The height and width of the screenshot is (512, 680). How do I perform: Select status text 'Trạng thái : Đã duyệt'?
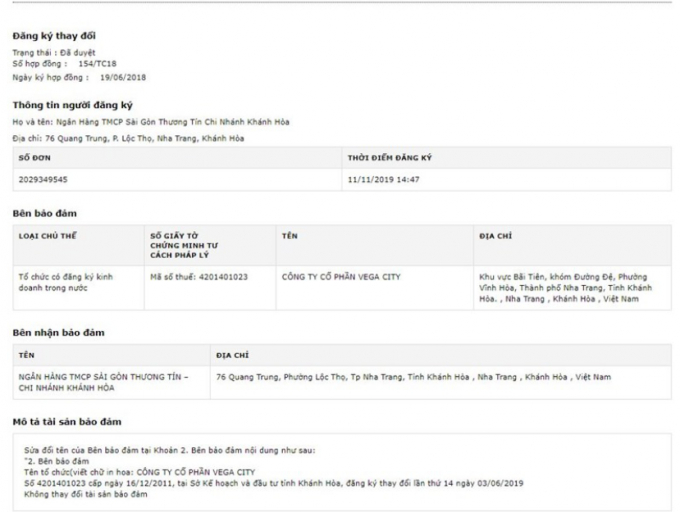pos(54,53)
